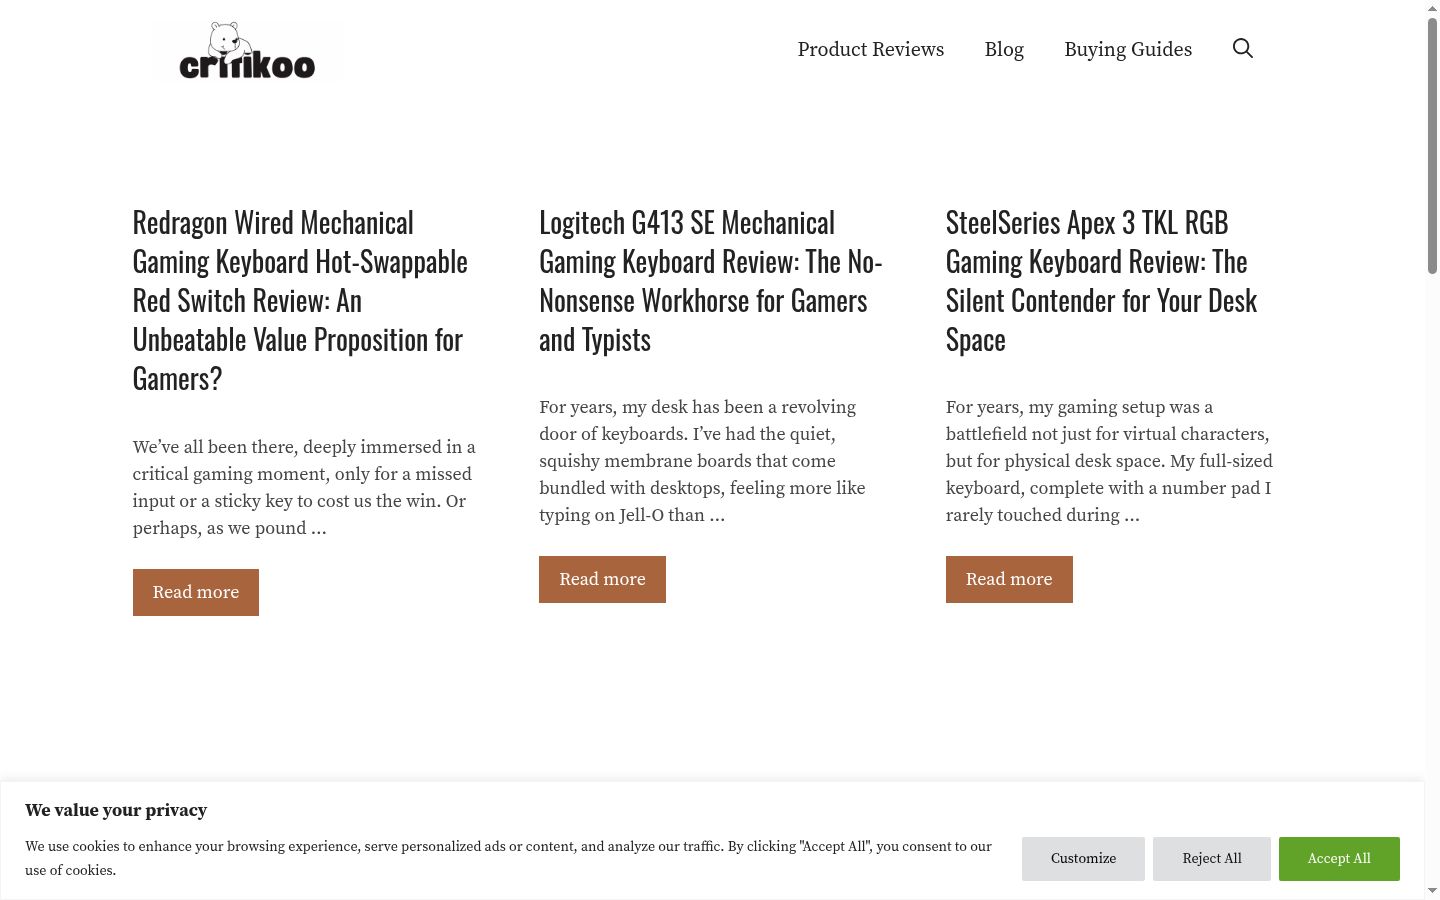Click the Critikoo bear logo
Viewport: 1440px width, 900px height.
click(247, 50)
